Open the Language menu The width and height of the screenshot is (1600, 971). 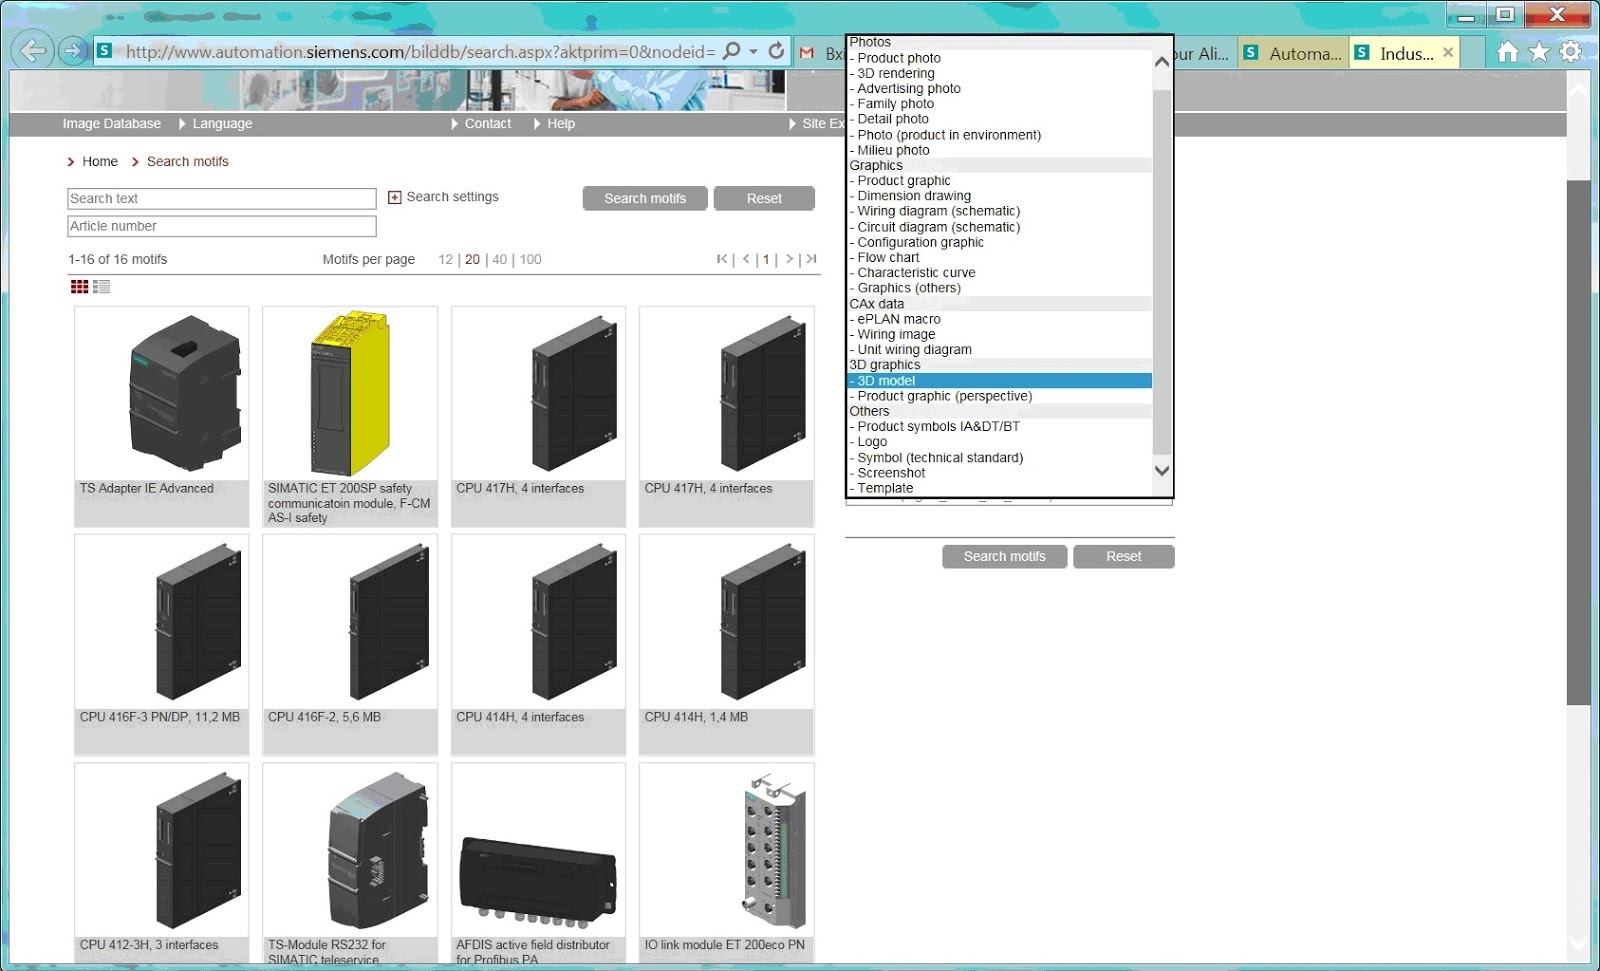point(222,124)
